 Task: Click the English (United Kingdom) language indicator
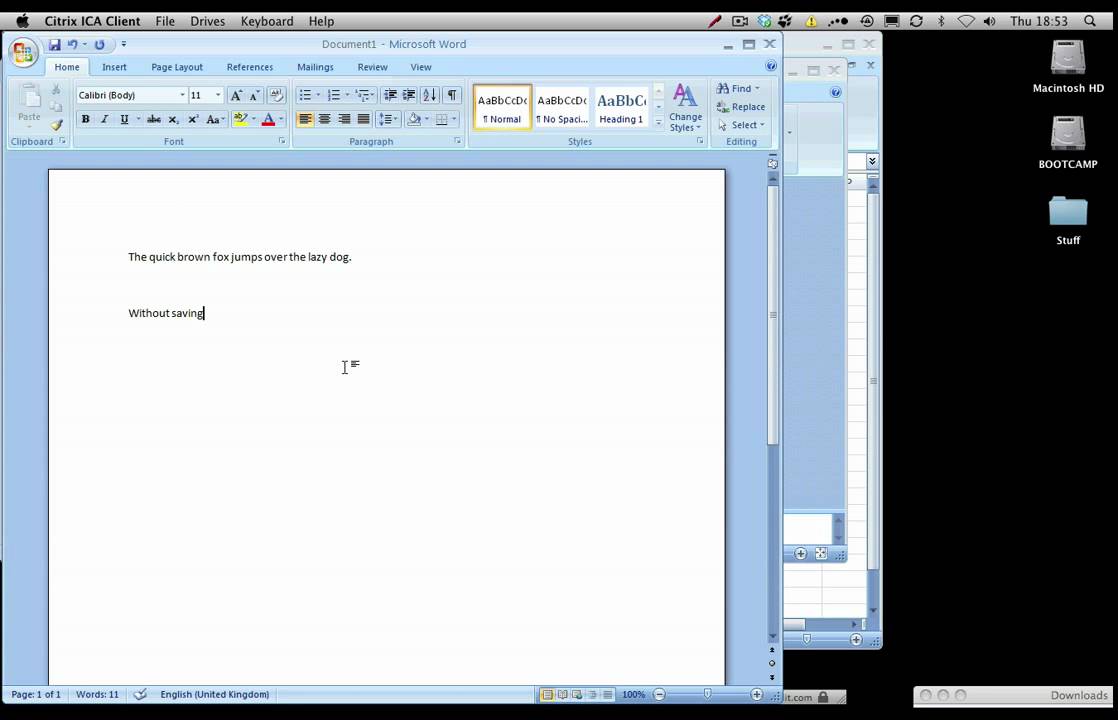pos(215,694)
